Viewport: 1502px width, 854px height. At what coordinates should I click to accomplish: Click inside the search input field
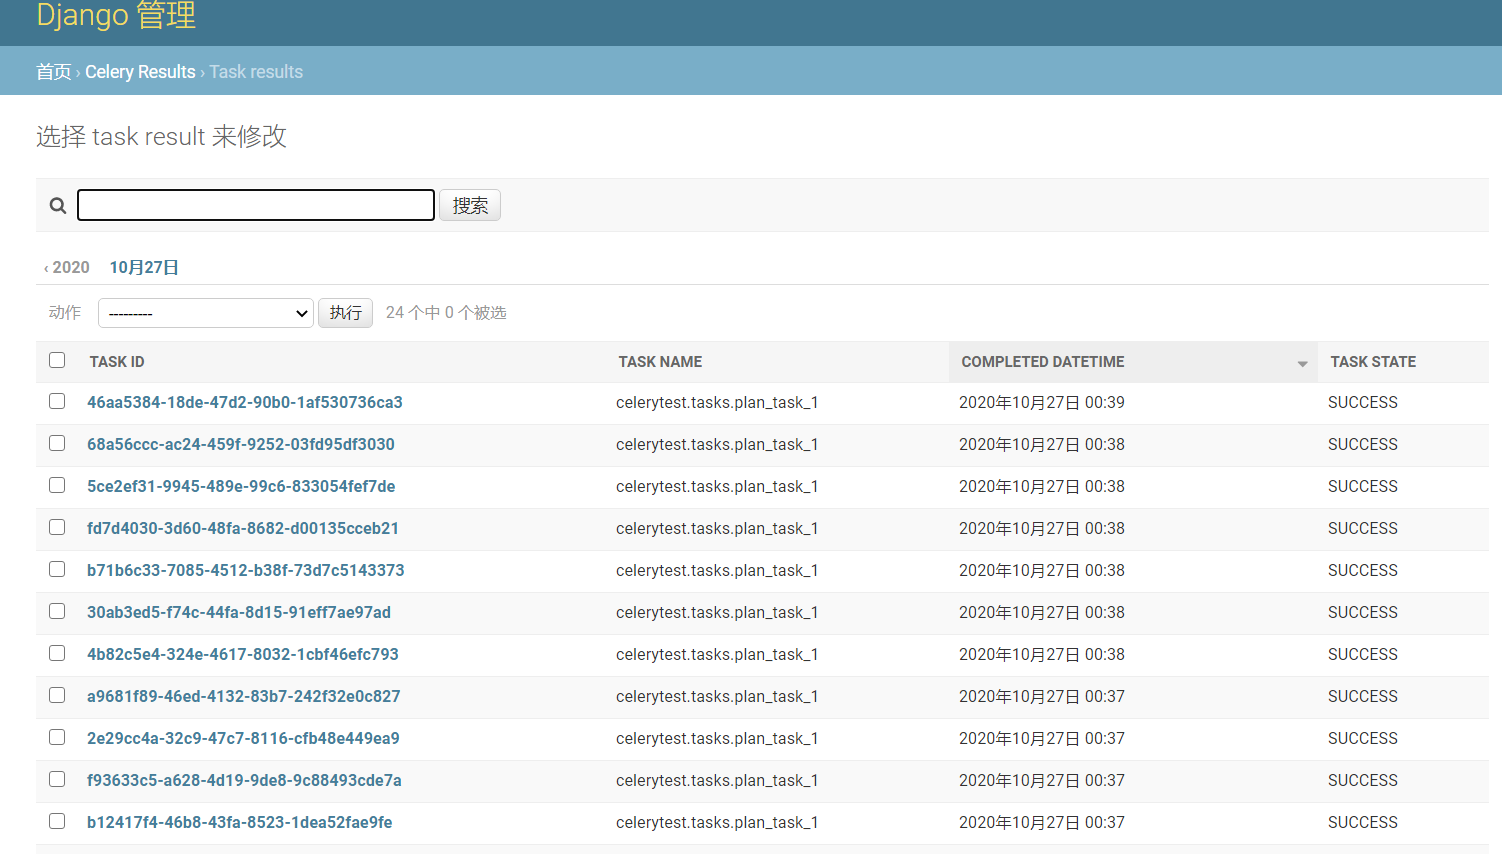254,204
